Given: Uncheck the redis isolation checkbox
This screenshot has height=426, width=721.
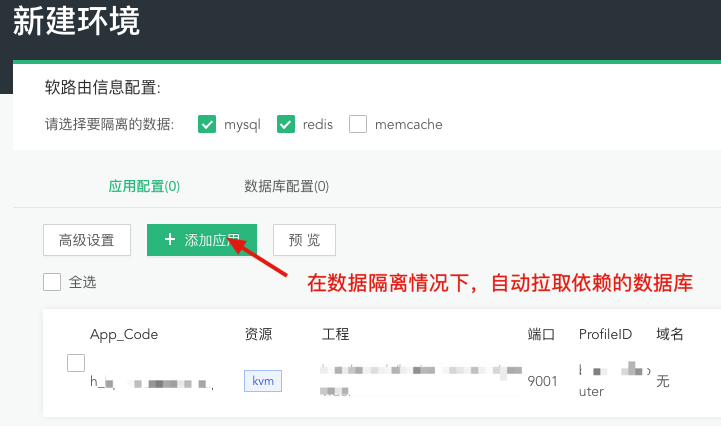Looking at the screenshot, I should pyautogui.click(x=286, y=124).
